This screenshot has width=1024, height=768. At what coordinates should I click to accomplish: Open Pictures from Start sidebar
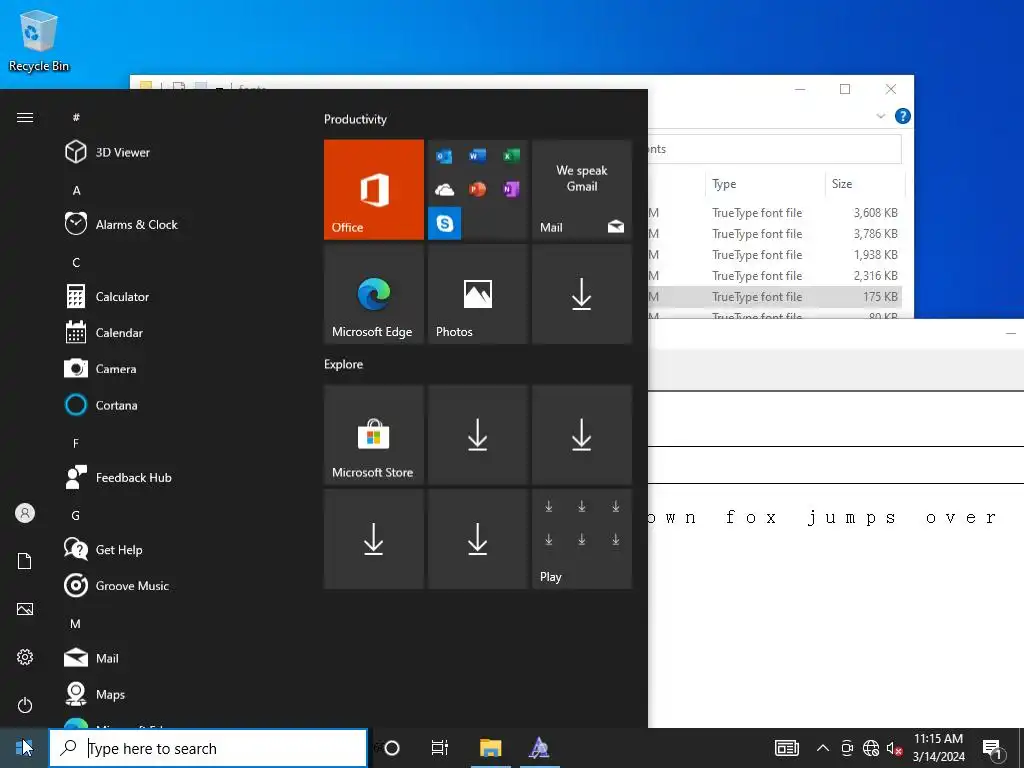25,609
